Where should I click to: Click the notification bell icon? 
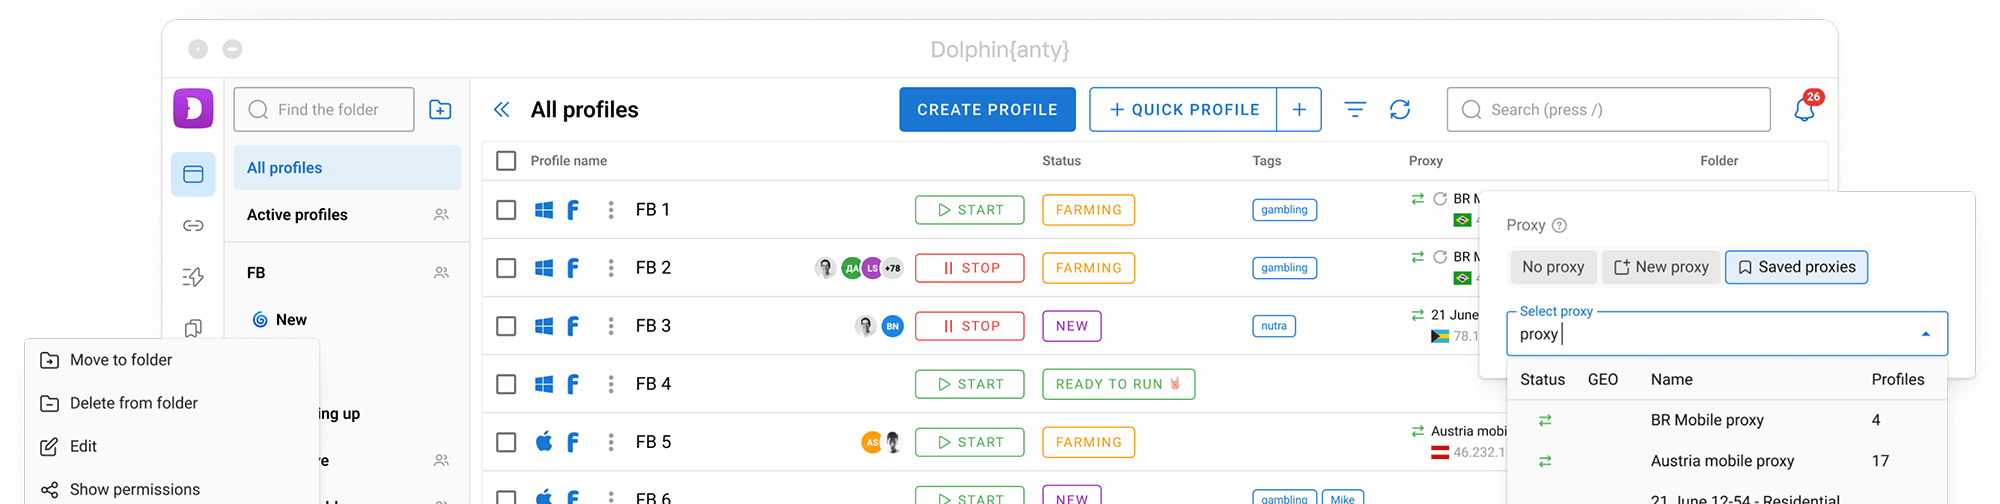coord(1804,110)
